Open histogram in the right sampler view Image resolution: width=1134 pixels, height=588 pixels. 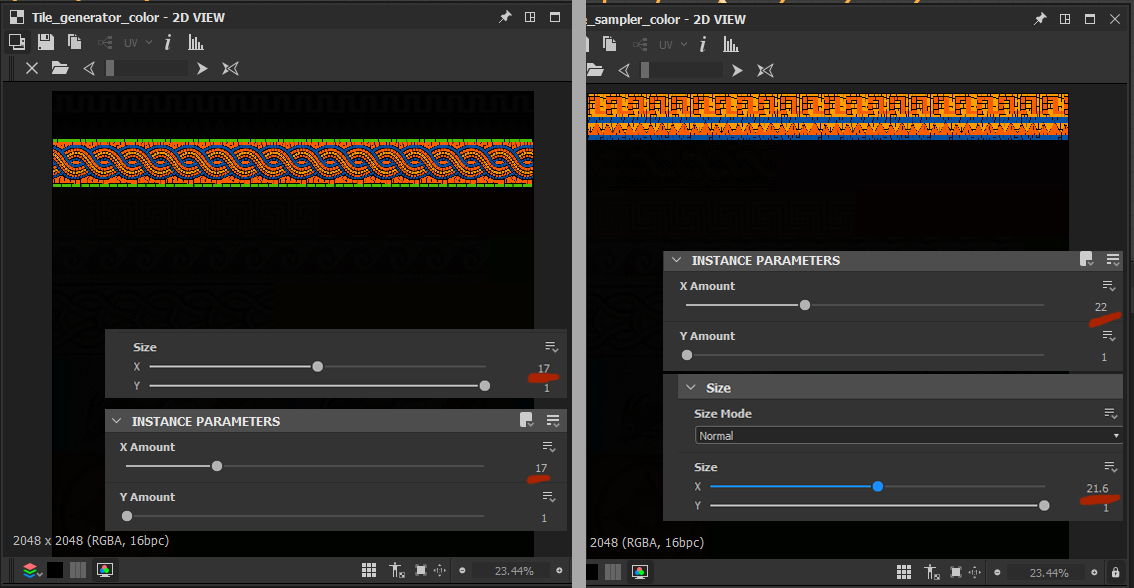point(731,44)
